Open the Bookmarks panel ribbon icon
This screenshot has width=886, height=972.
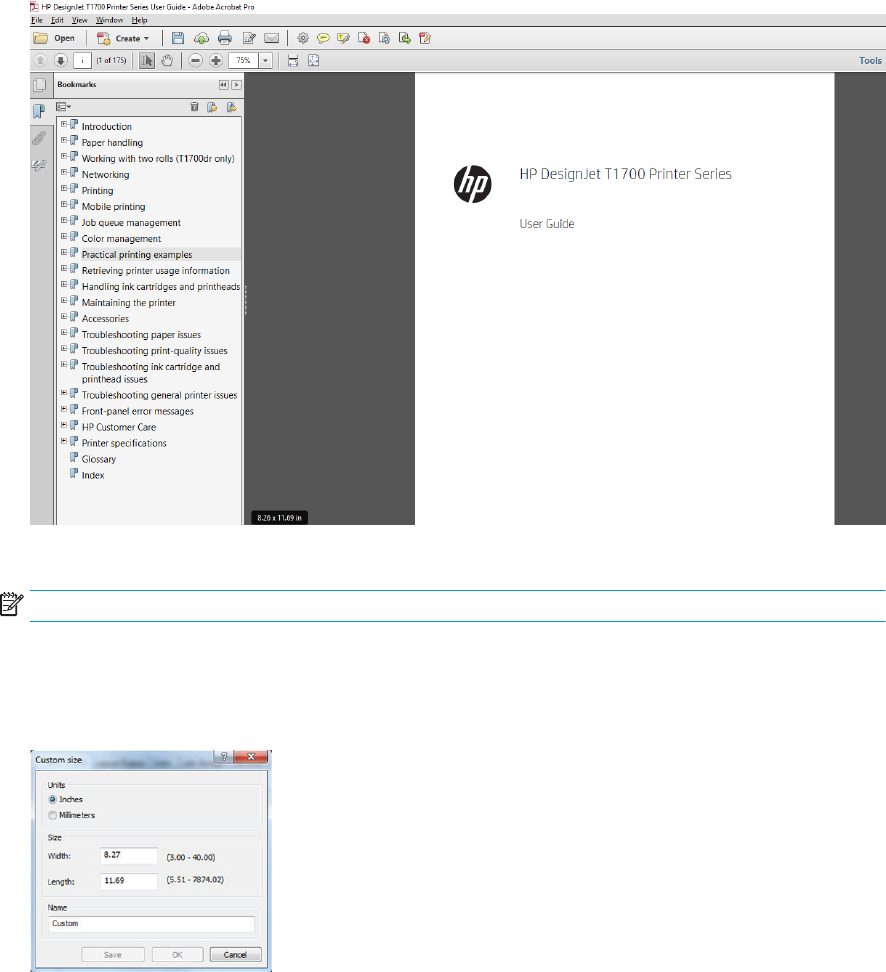click(39, 111)
